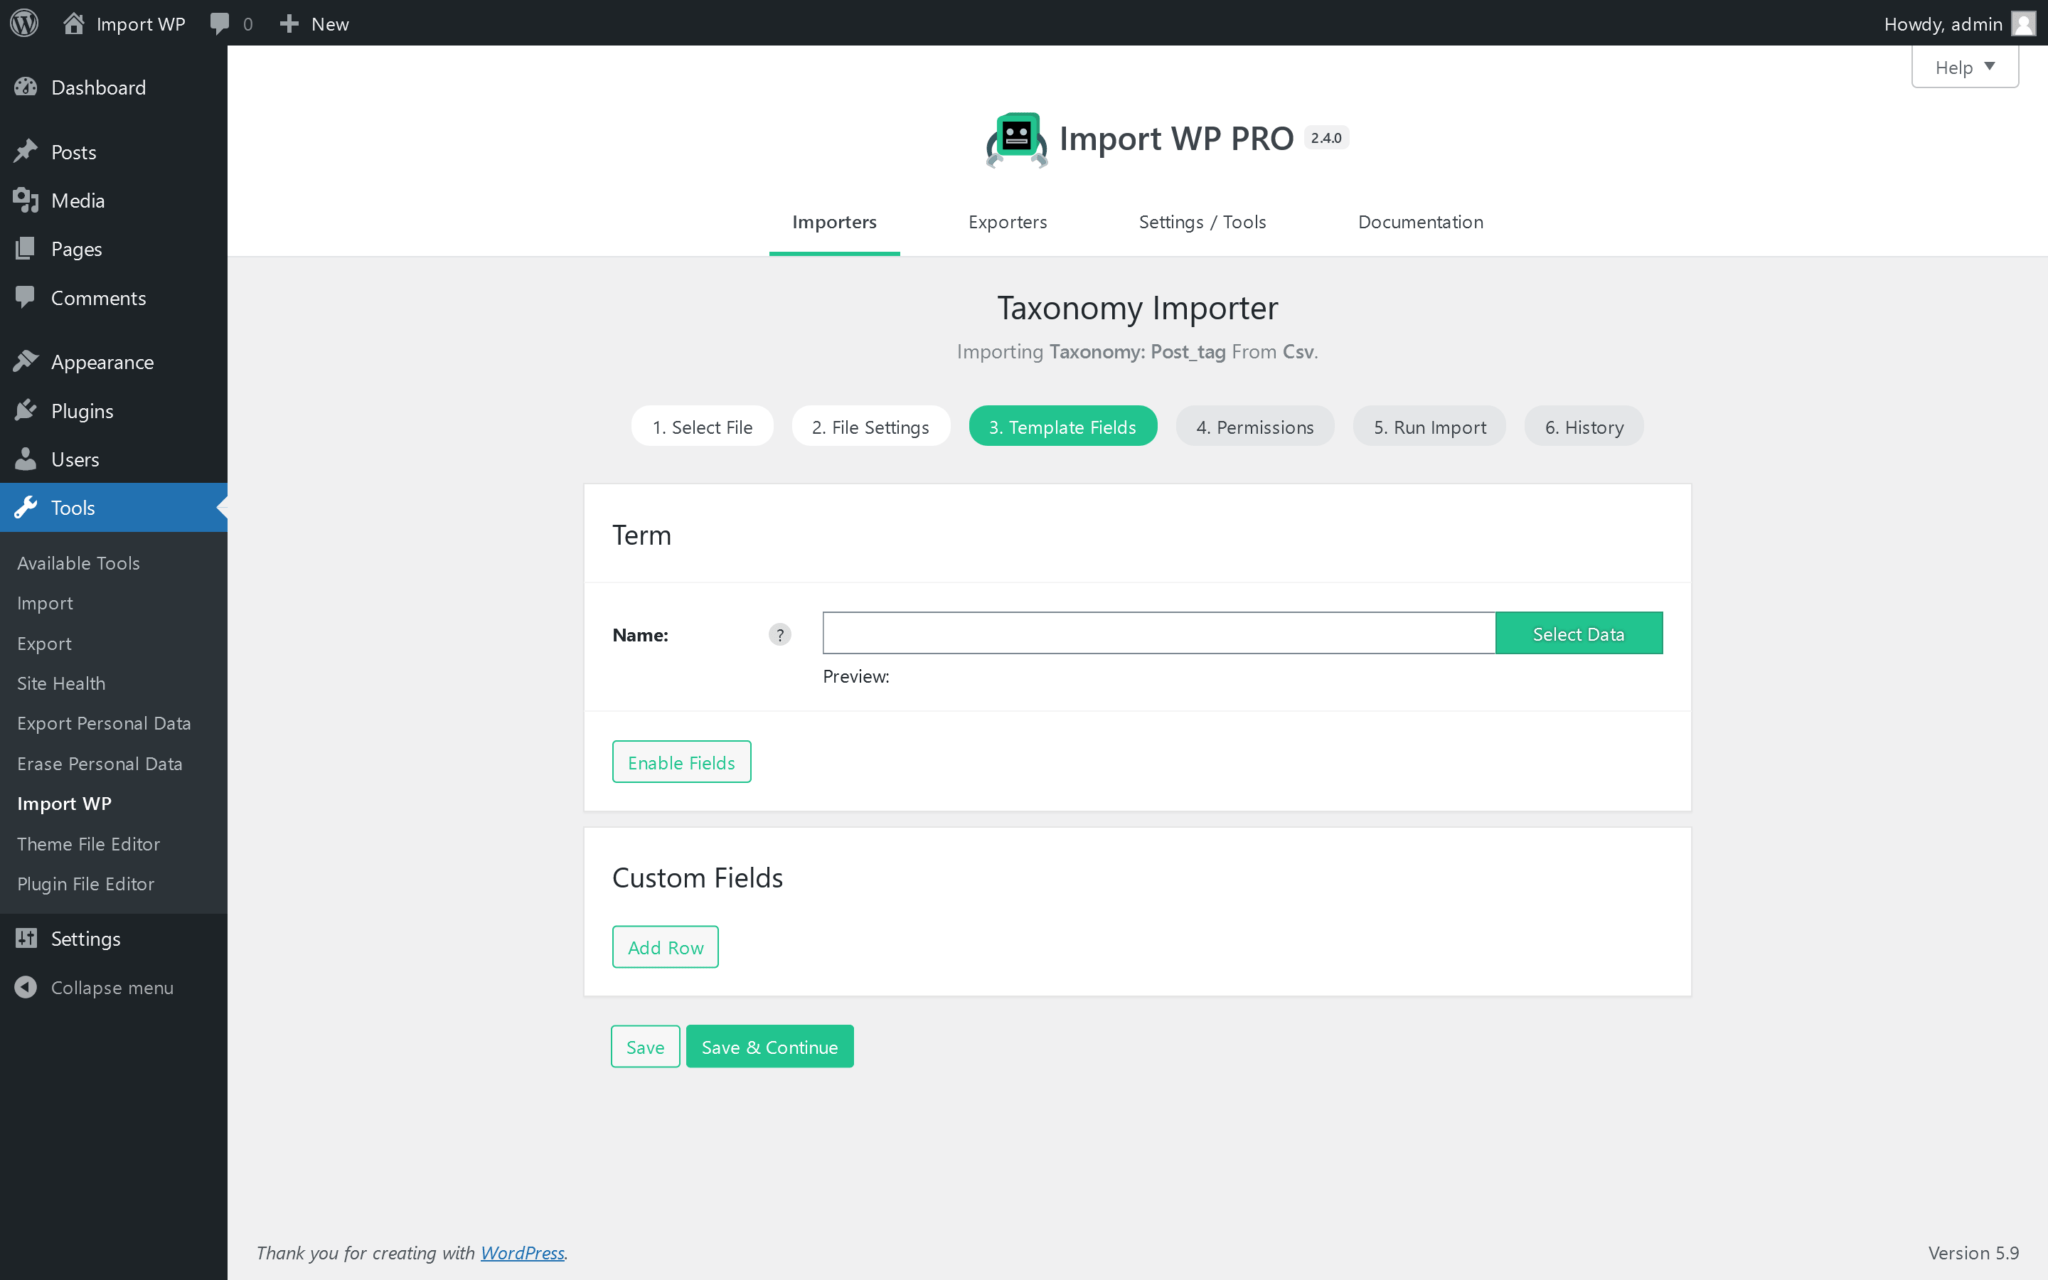Switch to the Exporters tab

click(1007, 222)
